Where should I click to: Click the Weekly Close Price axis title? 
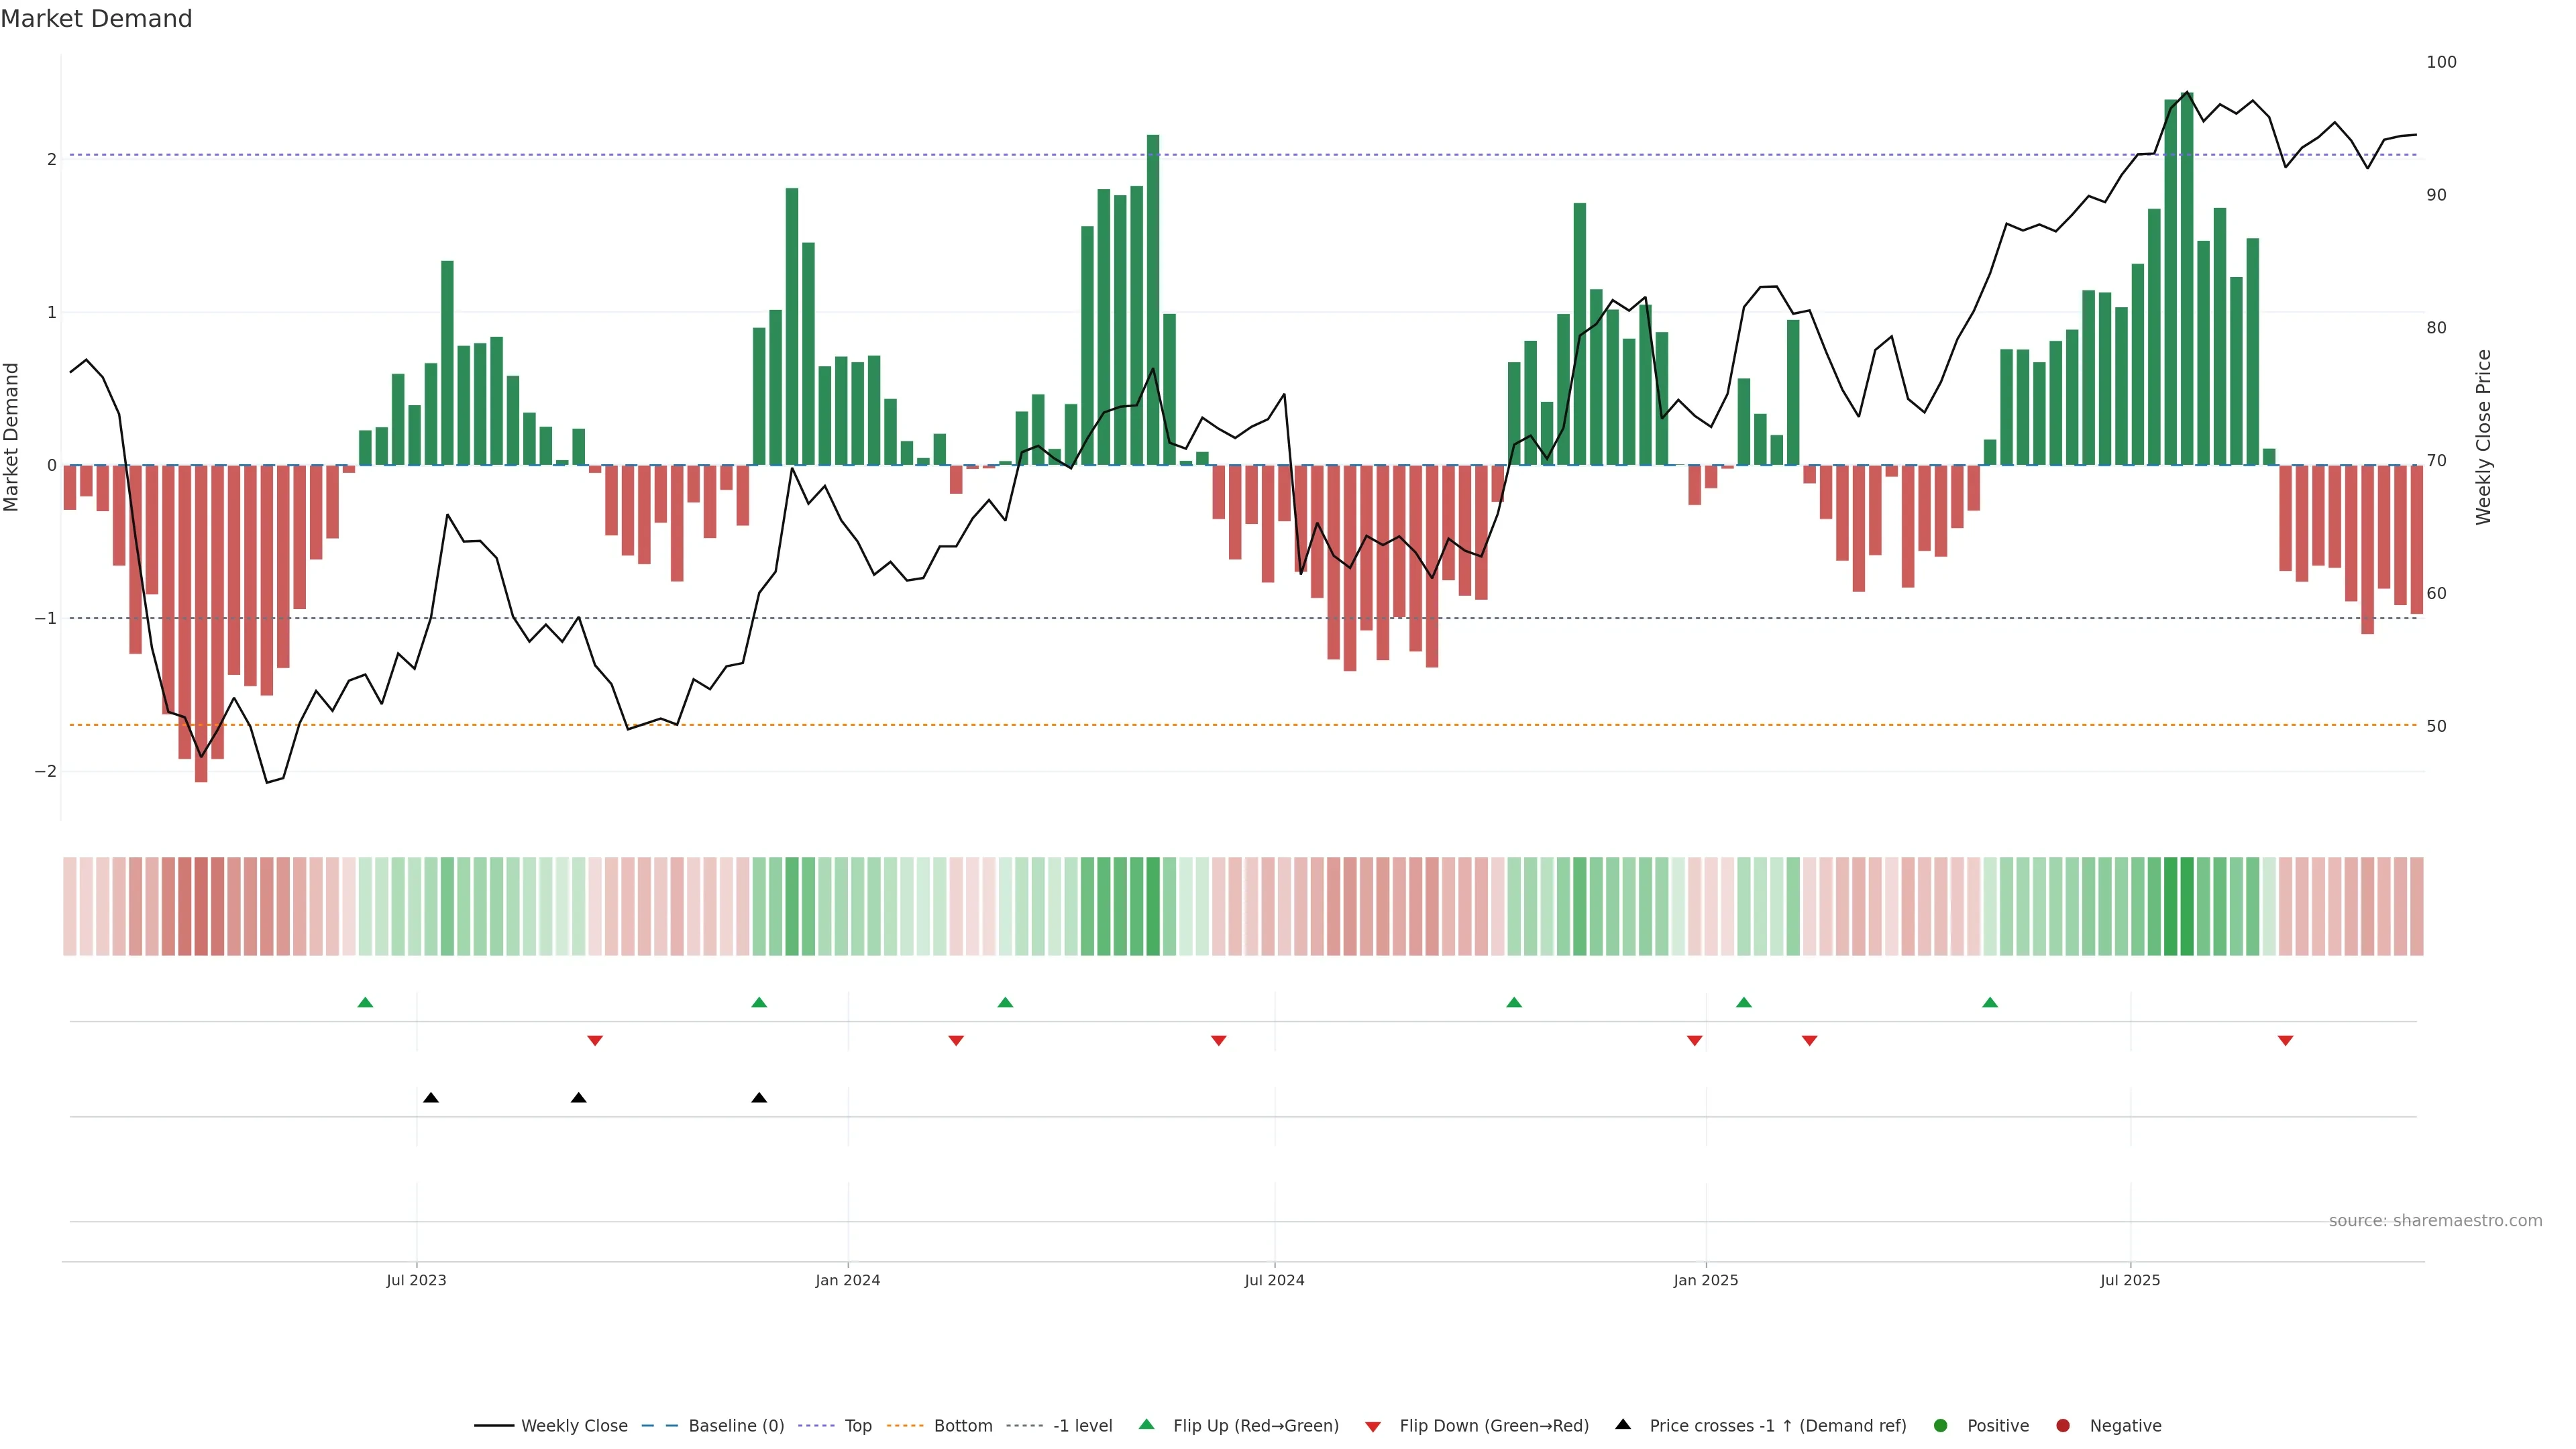point(2483,437)
